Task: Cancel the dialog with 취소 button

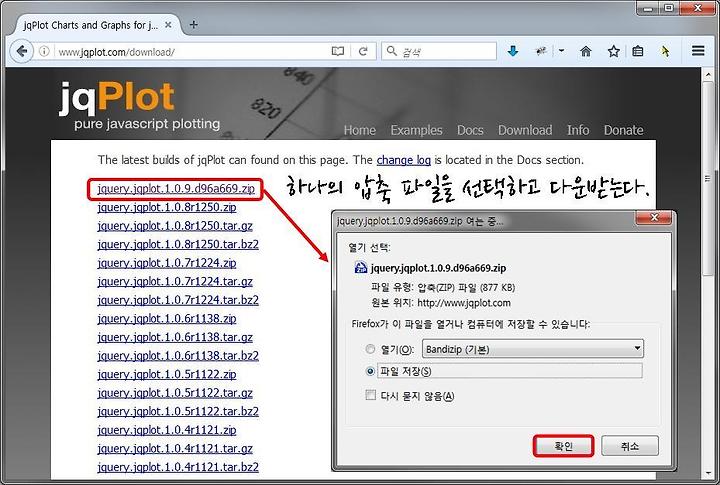Action: (630, 446)
